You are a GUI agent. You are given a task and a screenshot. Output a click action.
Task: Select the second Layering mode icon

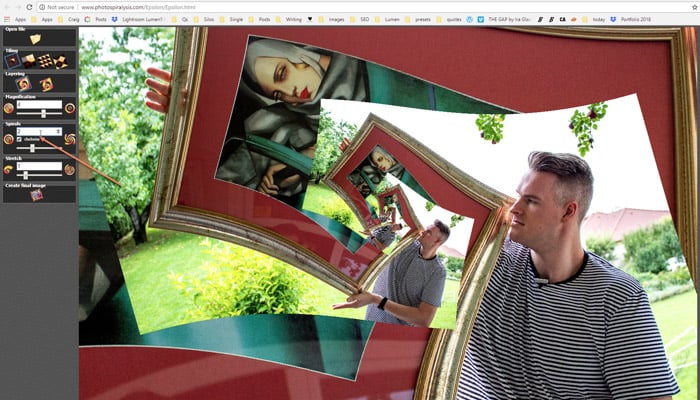coord(46,84)
